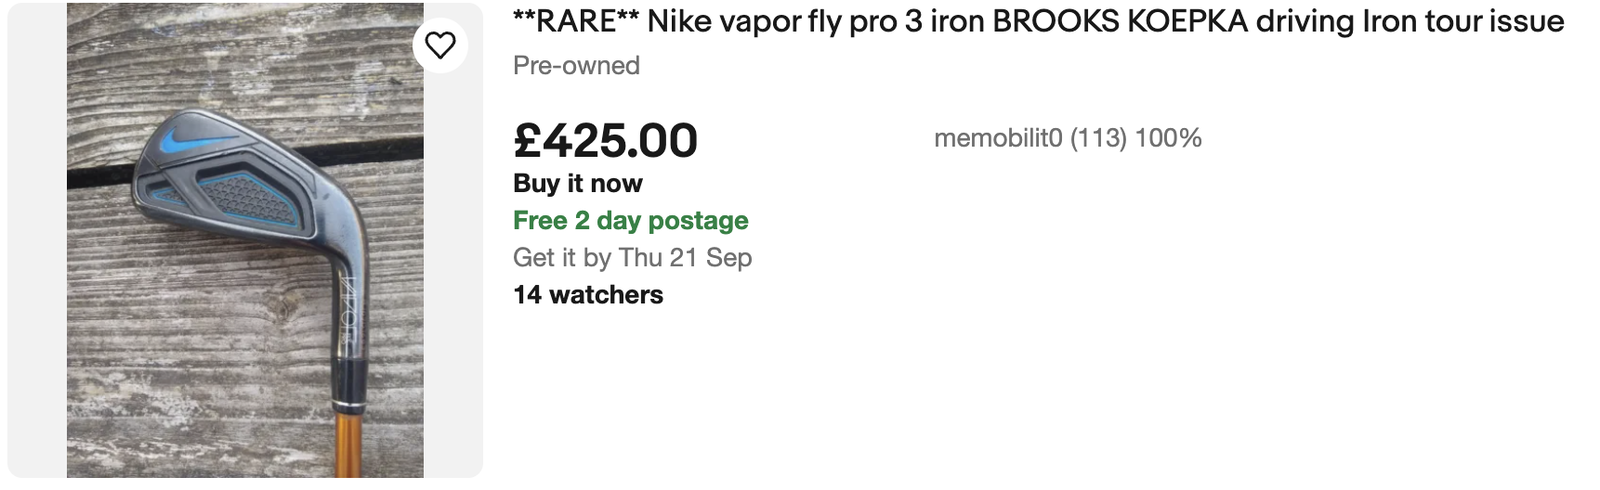Click the 14 watchers label

[587, 295]
